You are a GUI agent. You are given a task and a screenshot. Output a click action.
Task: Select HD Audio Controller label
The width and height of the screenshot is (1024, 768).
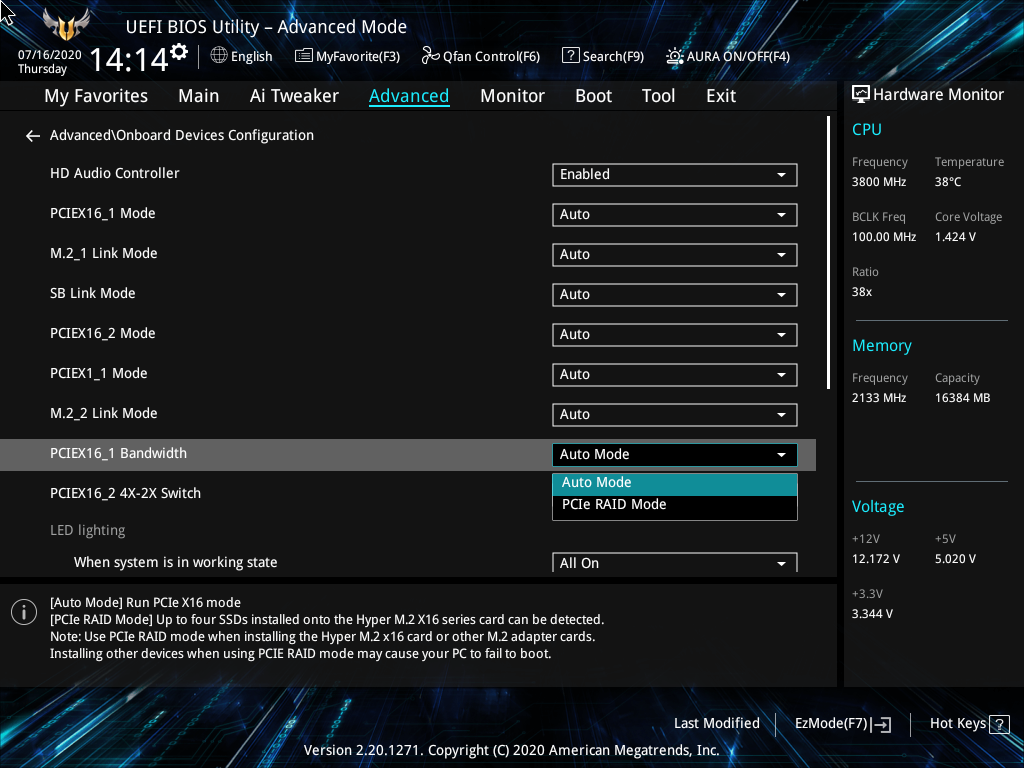(114, 174)
